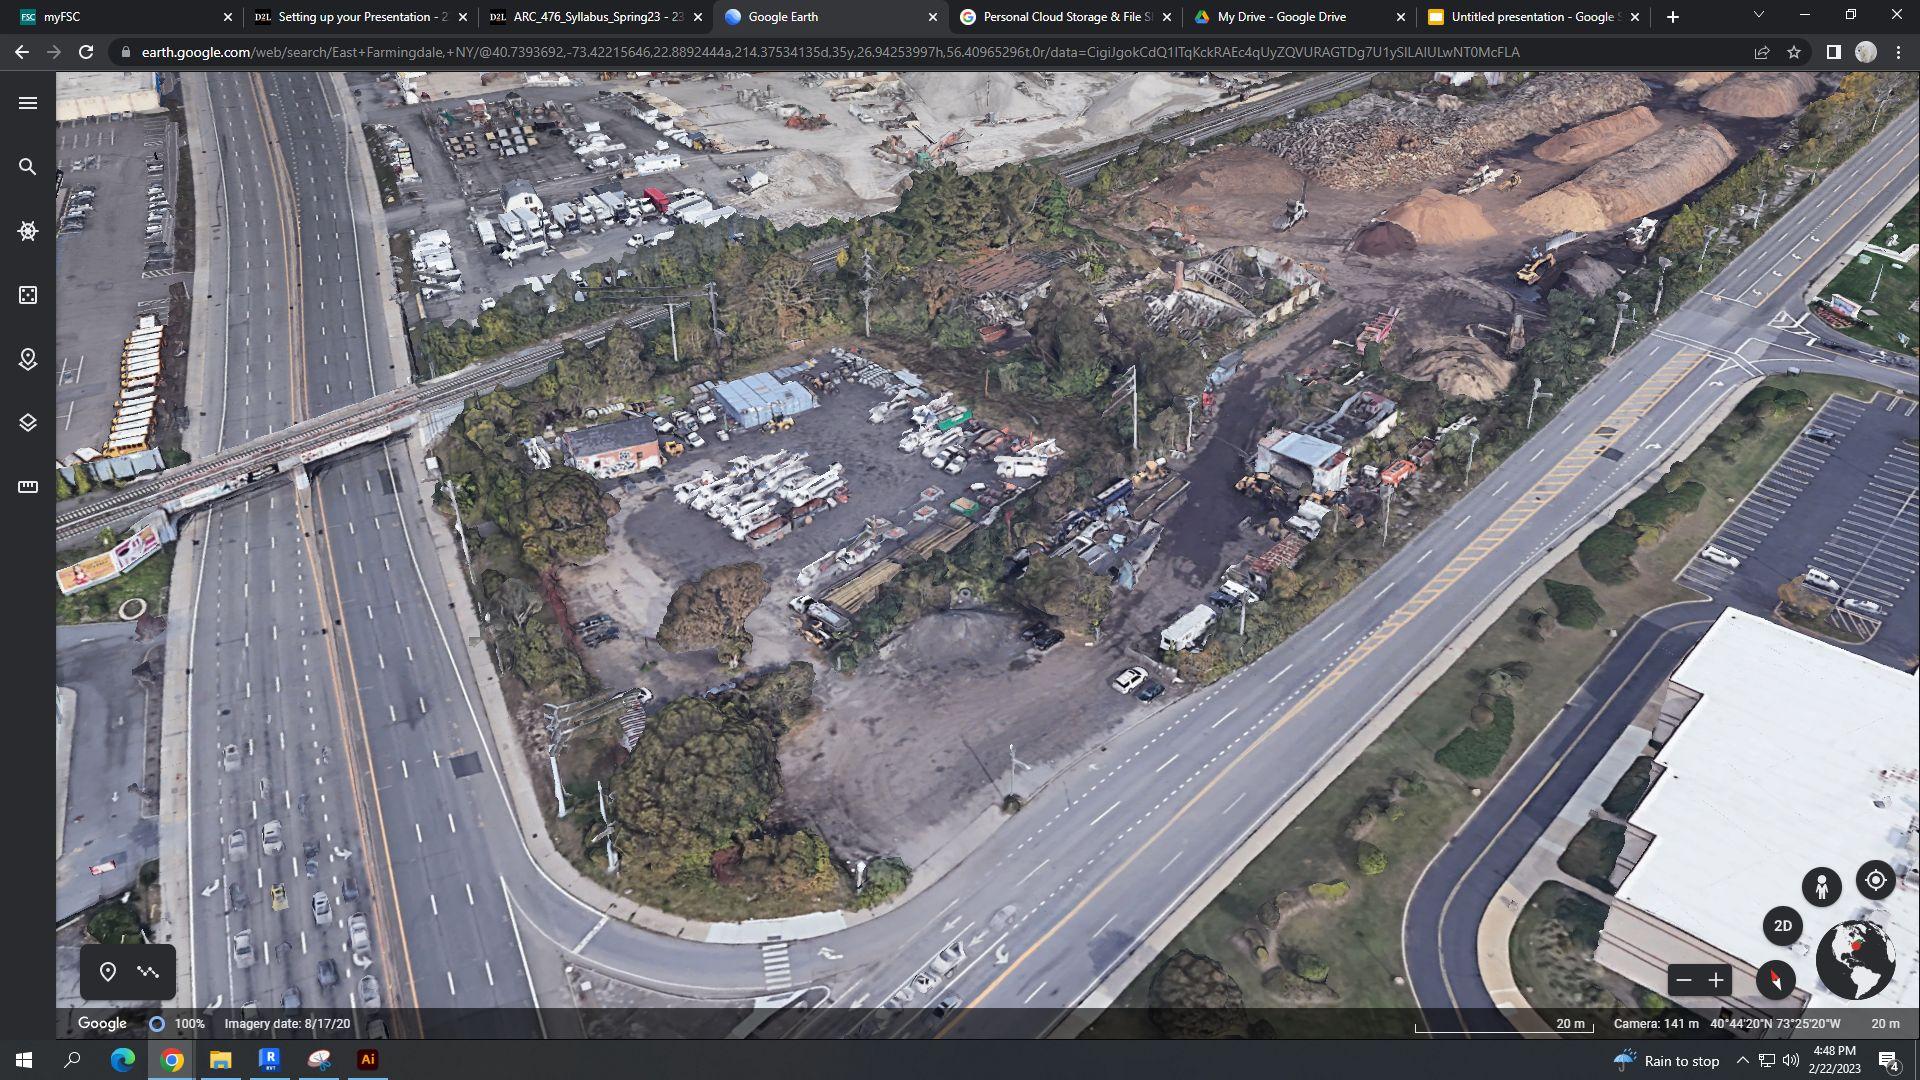This screenshot has height=1080, width=1920.
Task: Click the Pegman Street View icon
Action: point(1821,886)
